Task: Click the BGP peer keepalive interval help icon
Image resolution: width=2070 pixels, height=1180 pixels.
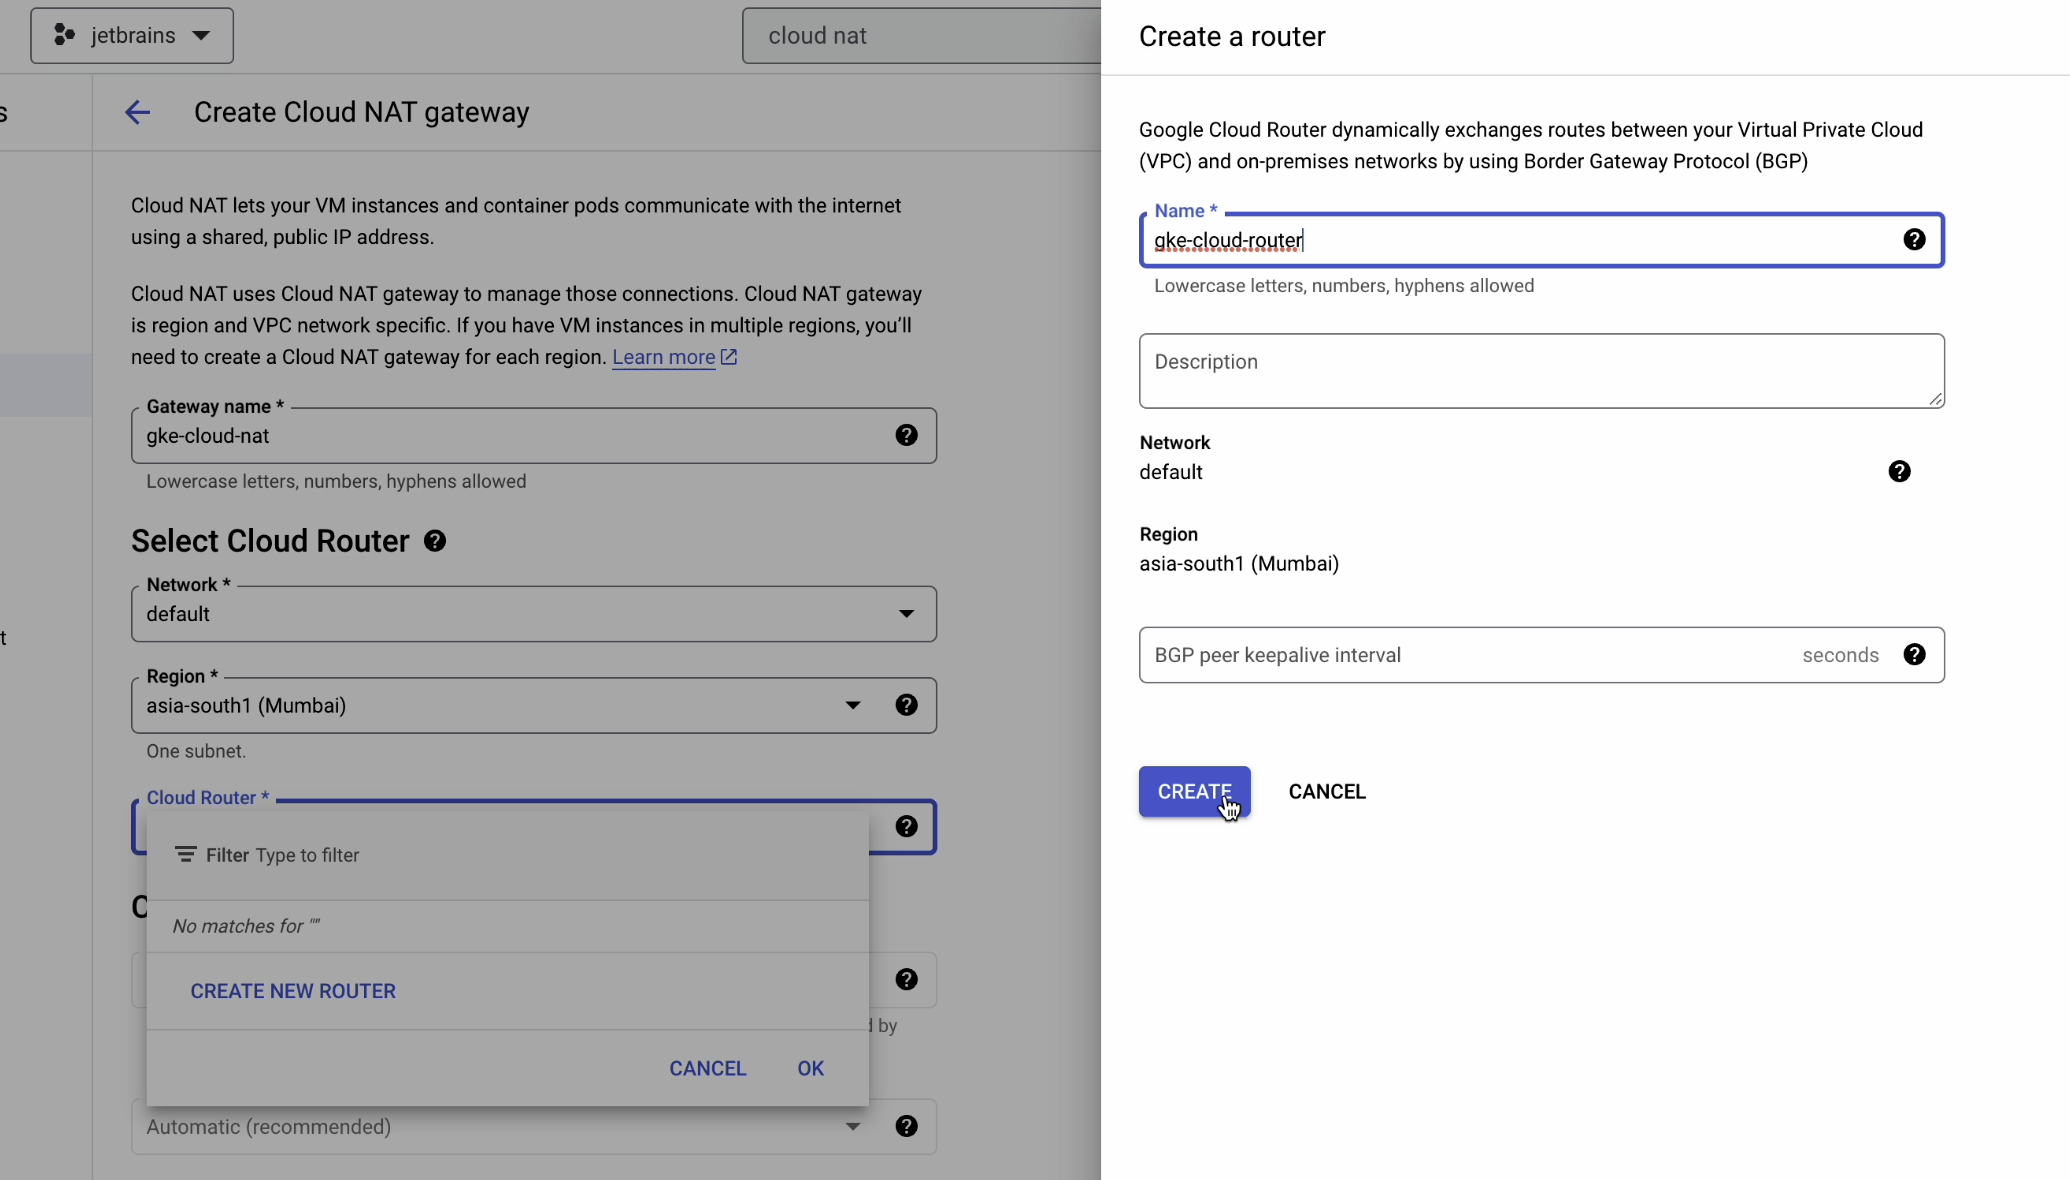Action: 1914,655
